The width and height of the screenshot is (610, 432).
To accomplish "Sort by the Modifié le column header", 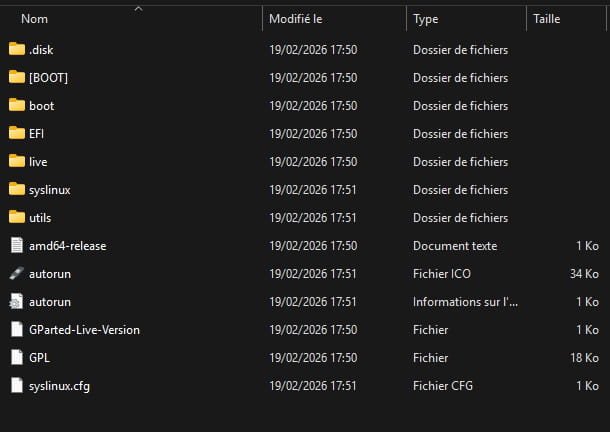I will (295, 19).
